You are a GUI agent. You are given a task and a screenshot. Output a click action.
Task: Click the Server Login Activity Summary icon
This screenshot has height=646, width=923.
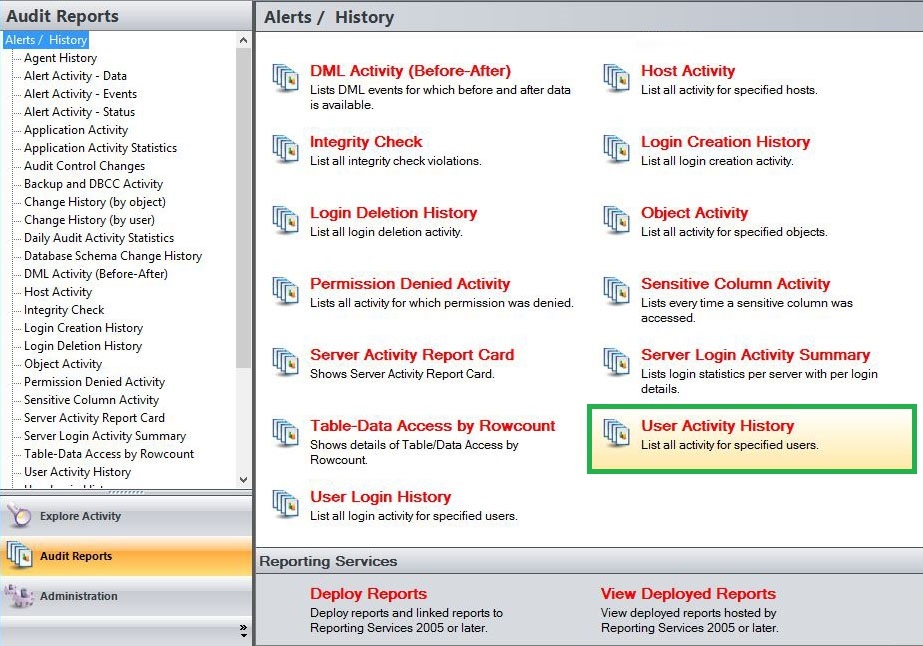pos(616,361)
